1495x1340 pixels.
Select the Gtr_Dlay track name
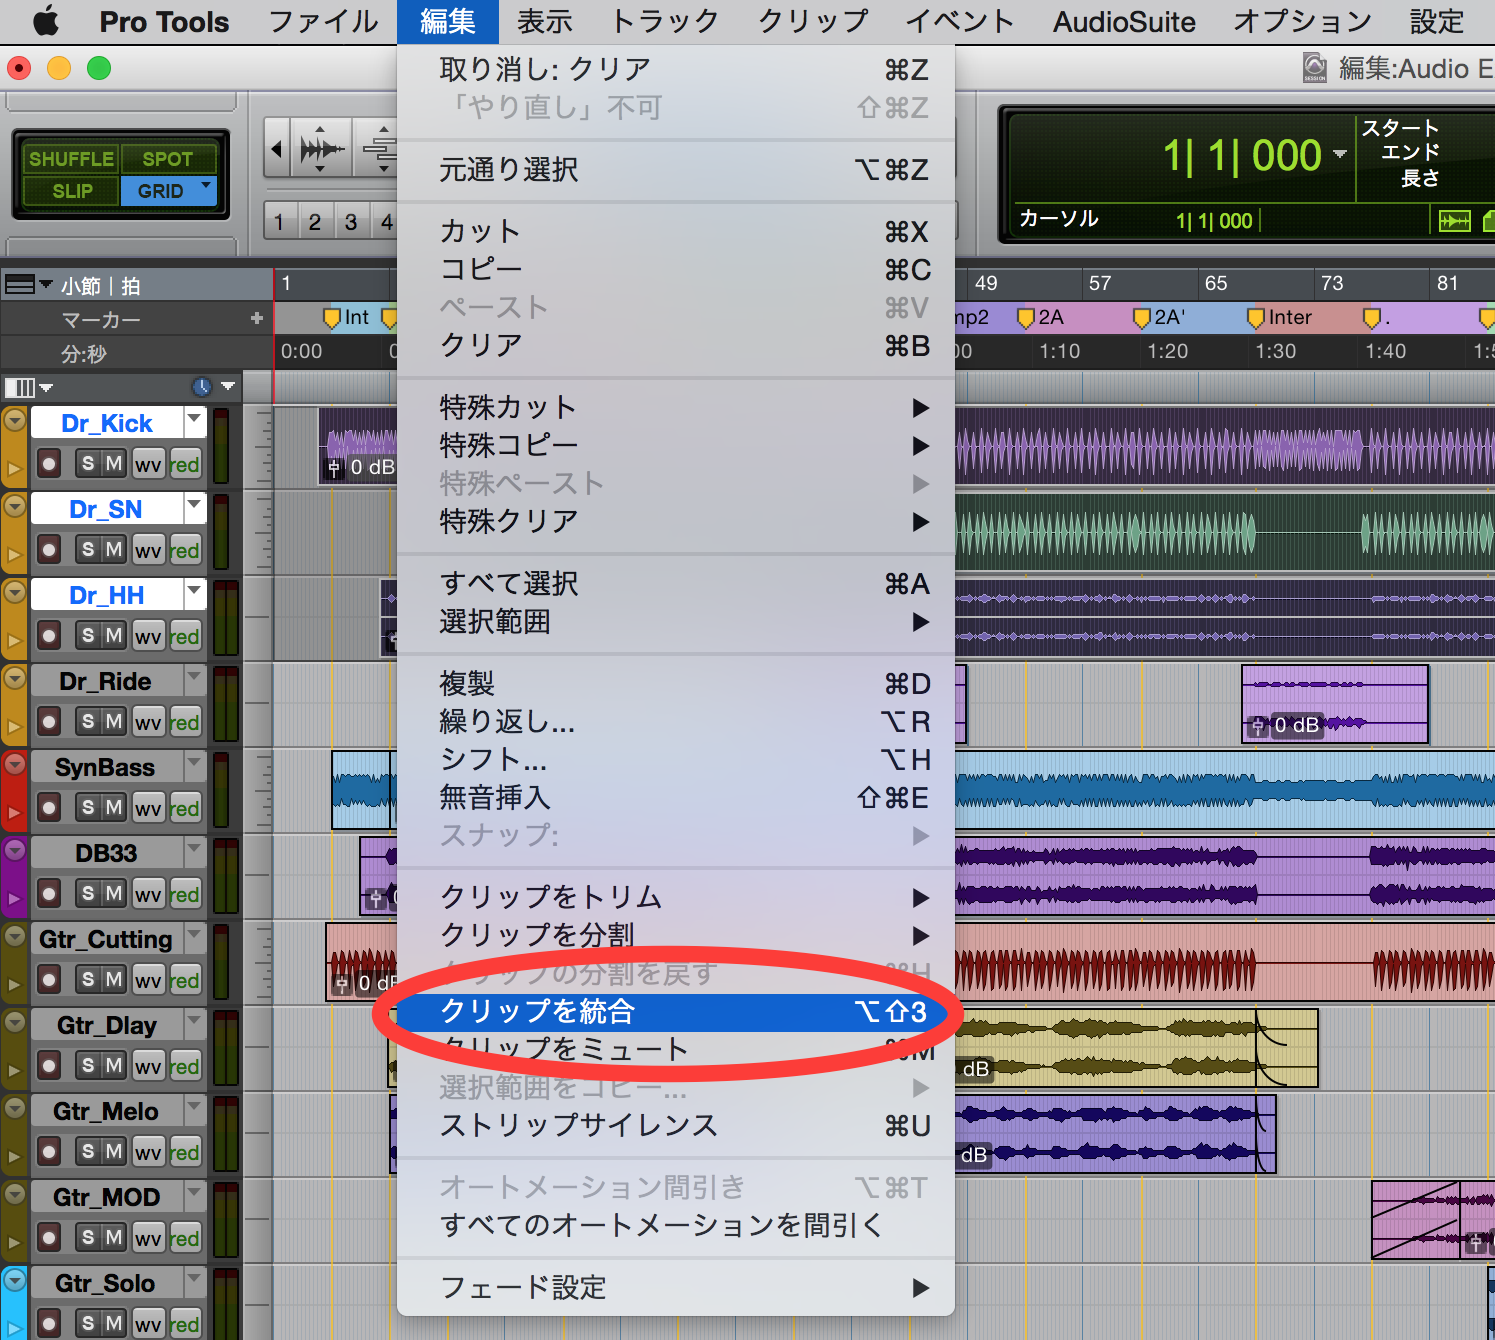(107, 1025)
